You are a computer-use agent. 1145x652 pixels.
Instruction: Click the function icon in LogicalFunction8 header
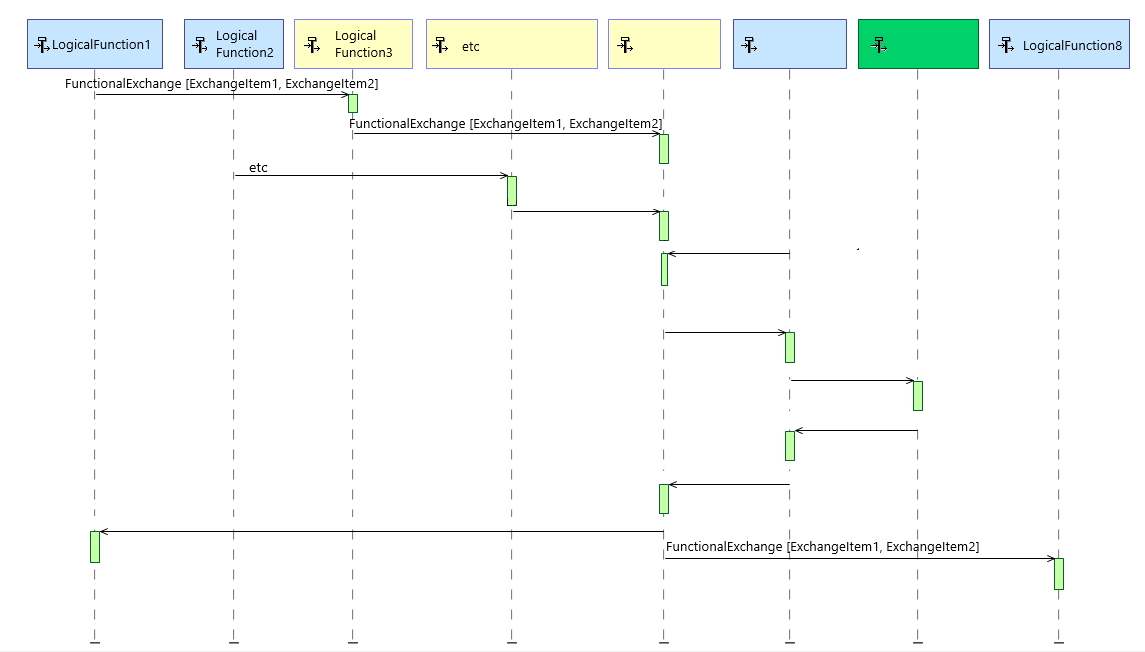point(1006,45)
